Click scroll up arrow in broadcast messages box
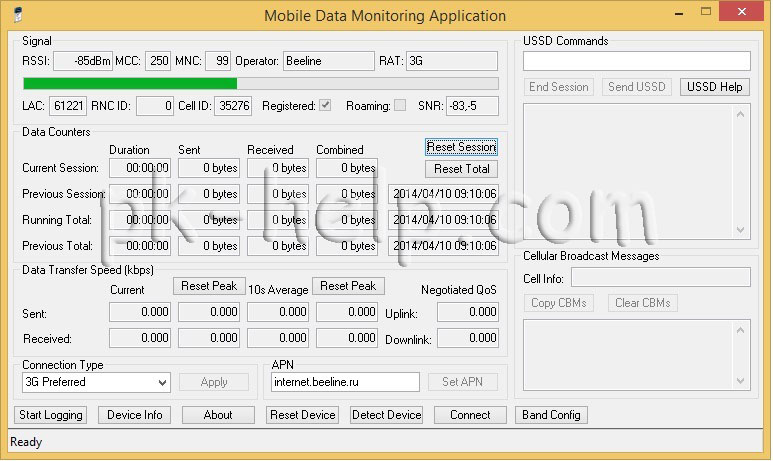 740,330
